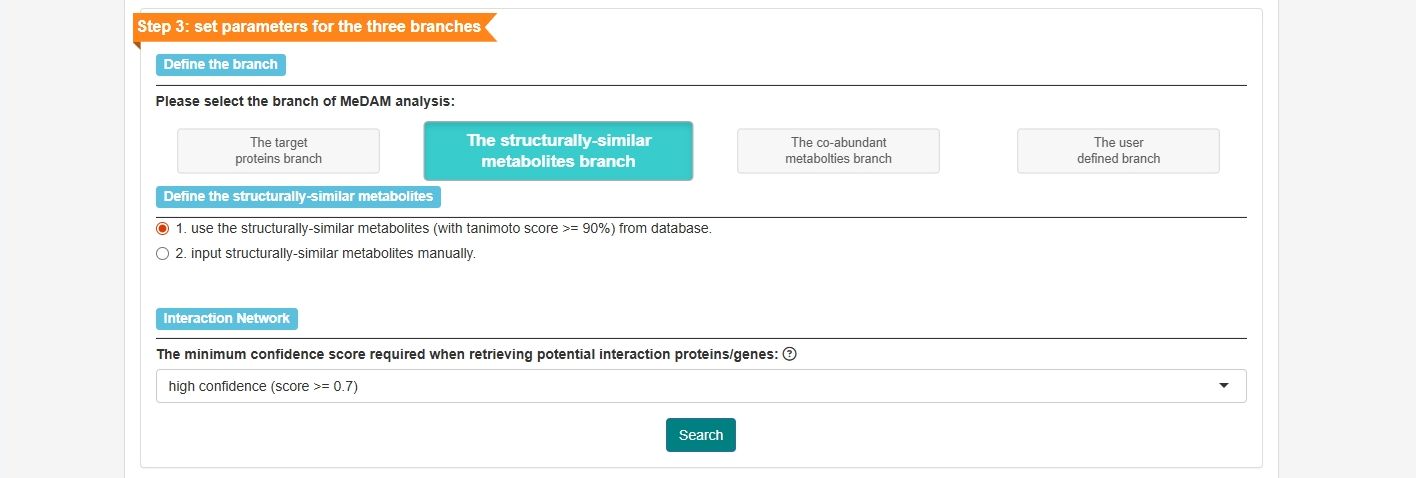Viewport: 1416px width, 478px height.
Task: Choose the target proteins branch
Action: 279,151
